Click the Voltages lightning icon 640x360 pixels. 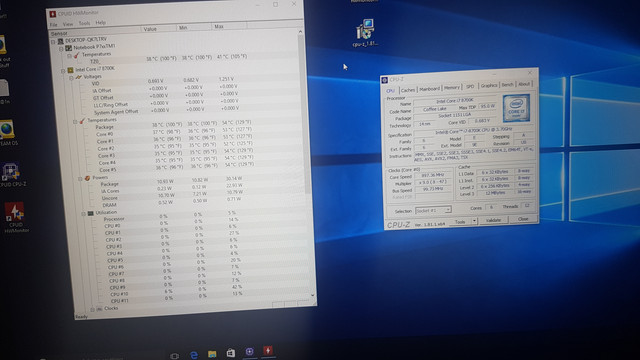point(78,77)
